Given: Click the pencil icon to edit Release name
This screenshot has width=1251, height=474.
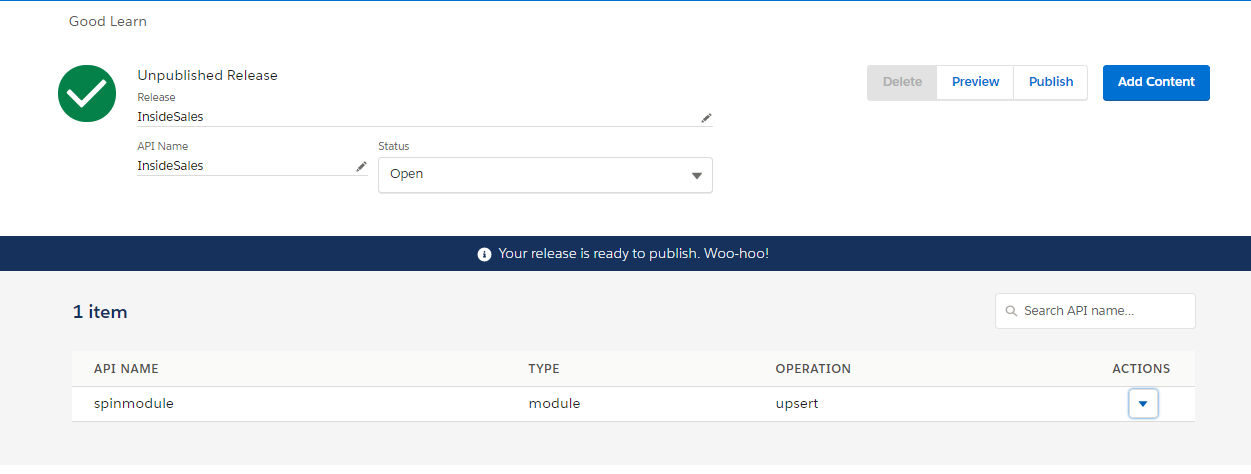Looking at the screenshot, I should point(706,117).
